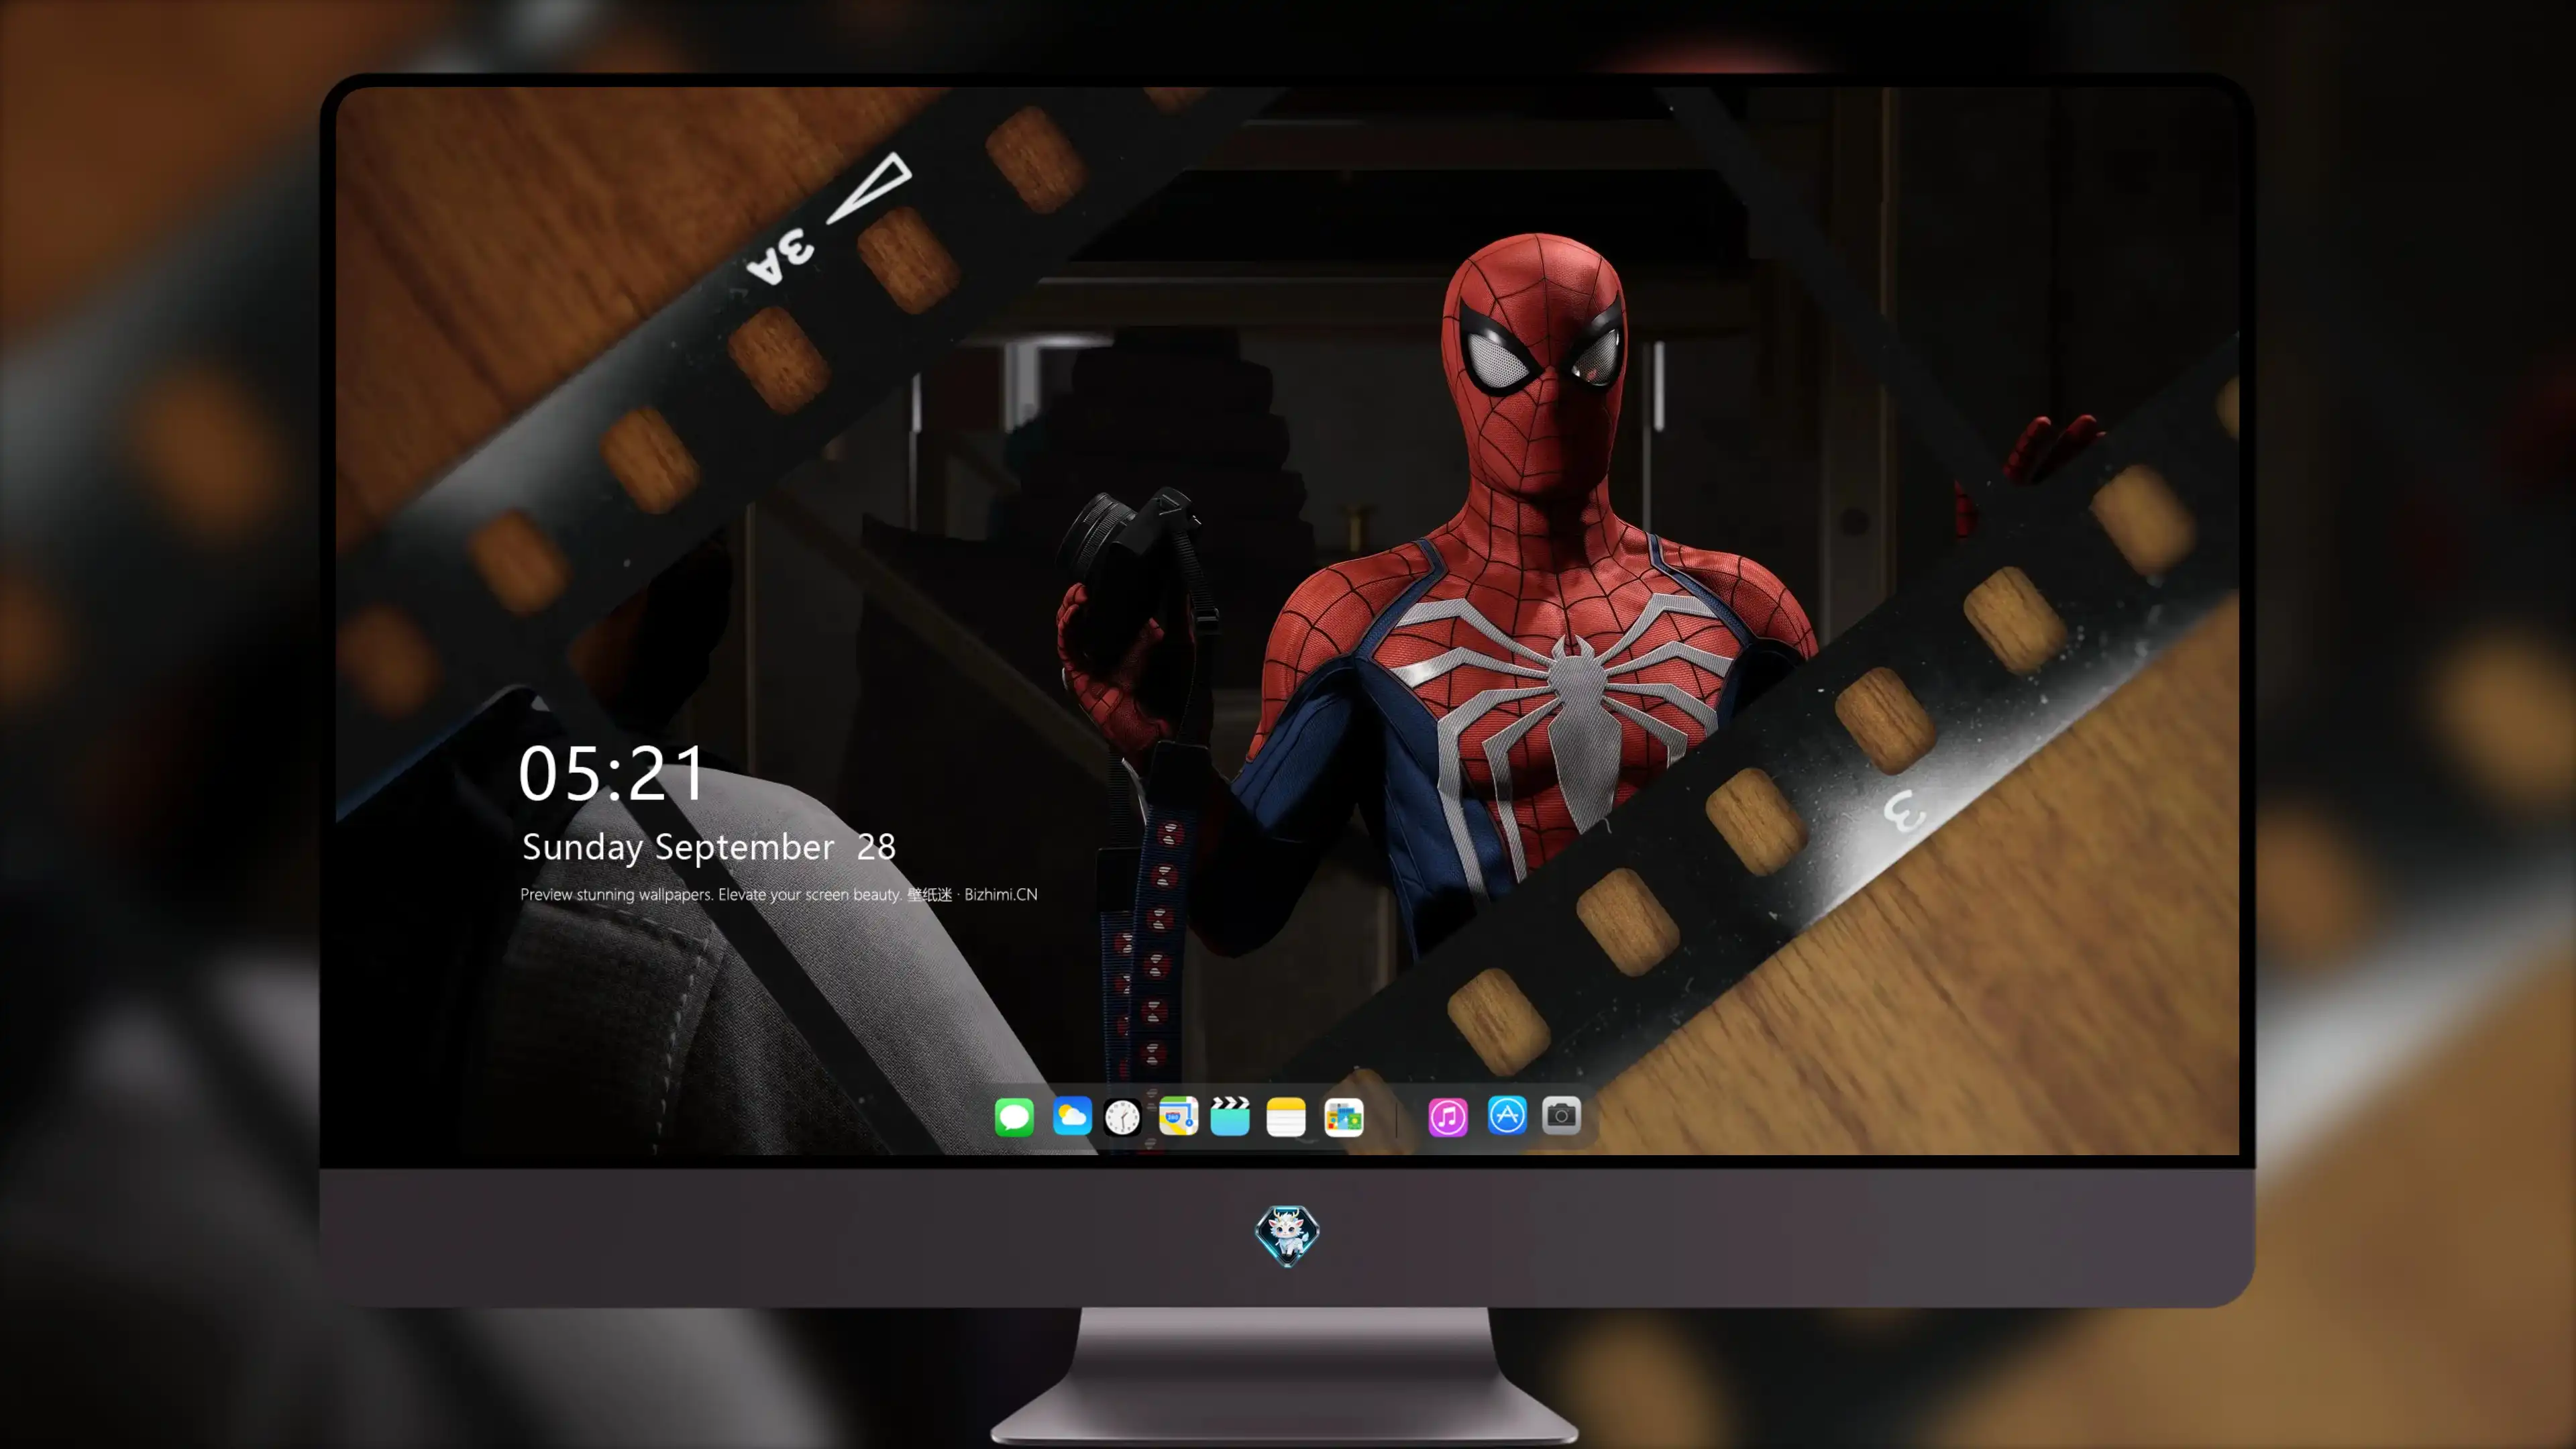This screenshot has height=1449, width=2576.
Task: Launch the Clock app from the dock
Action: (1122, 1116)
